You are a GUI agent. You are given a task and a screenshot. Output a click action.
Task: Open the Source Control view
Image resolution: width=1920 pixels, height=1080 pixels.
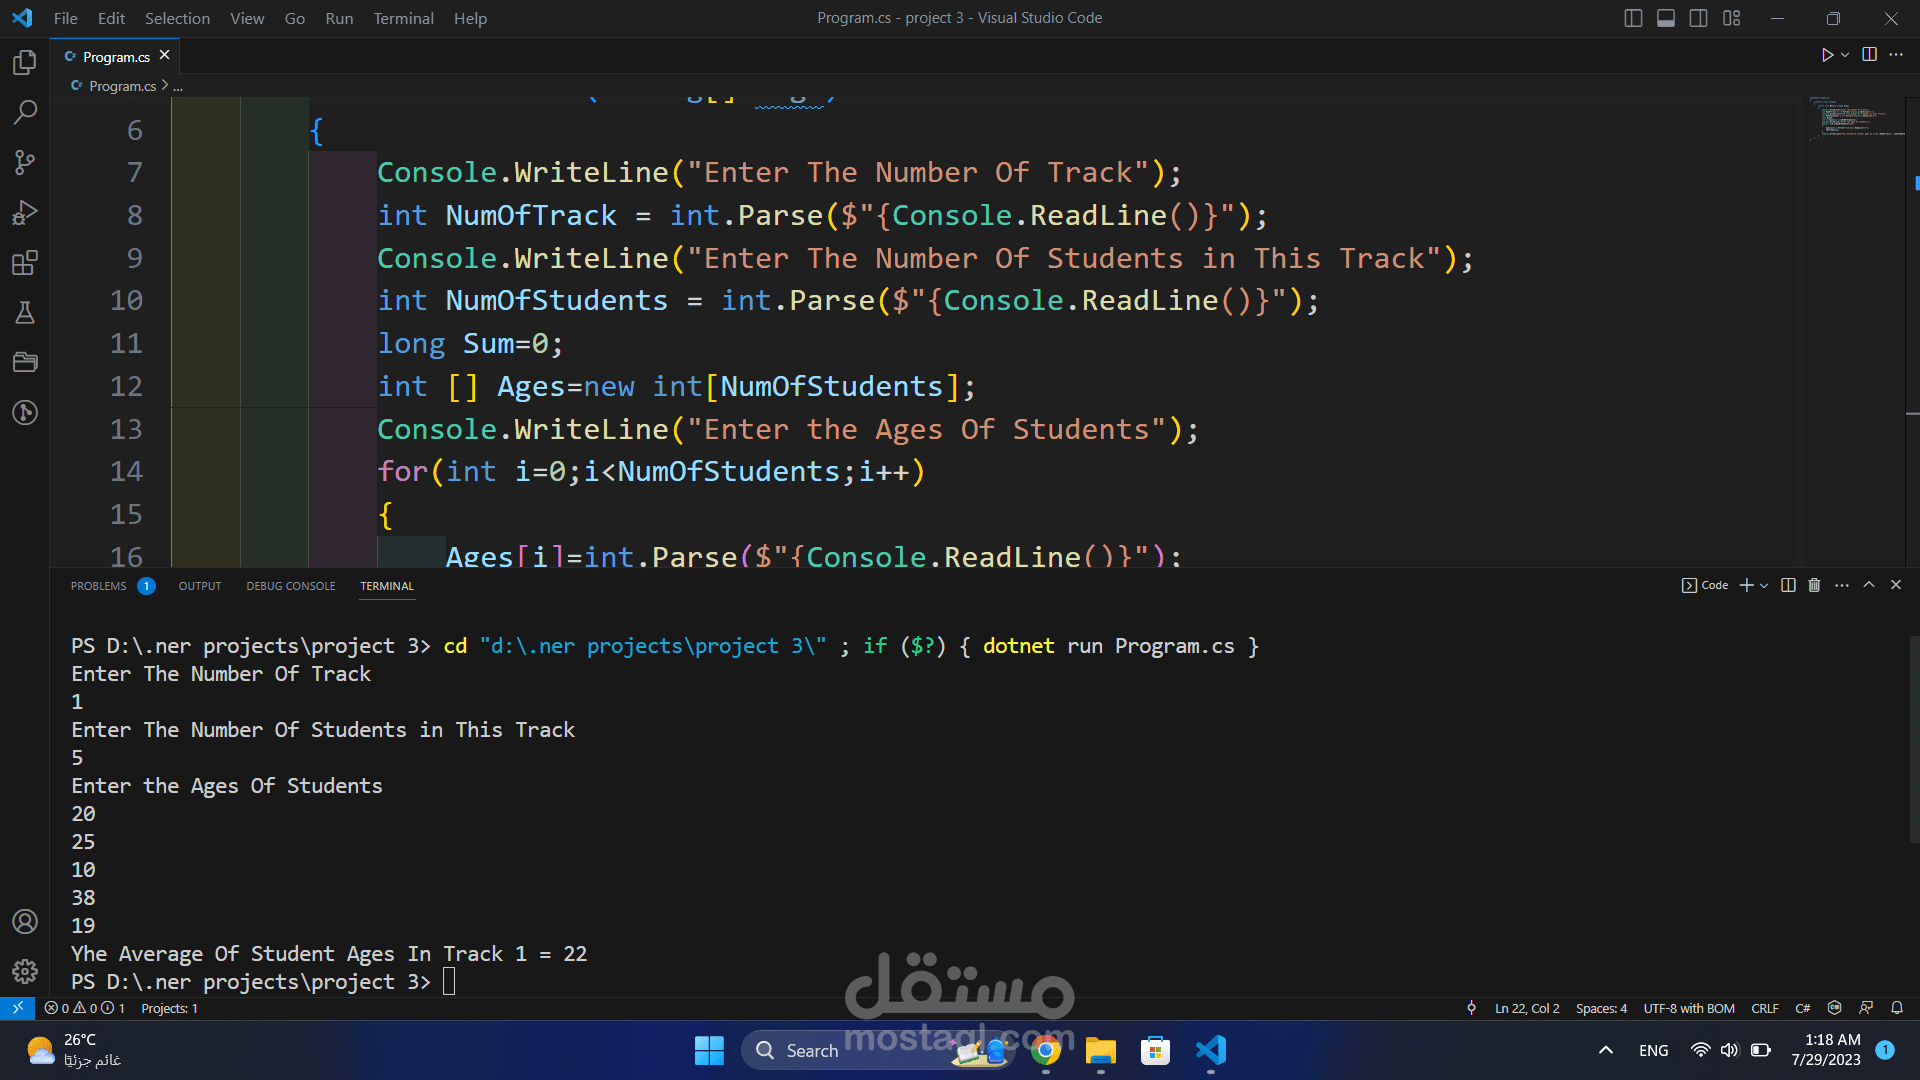(25, 162)
